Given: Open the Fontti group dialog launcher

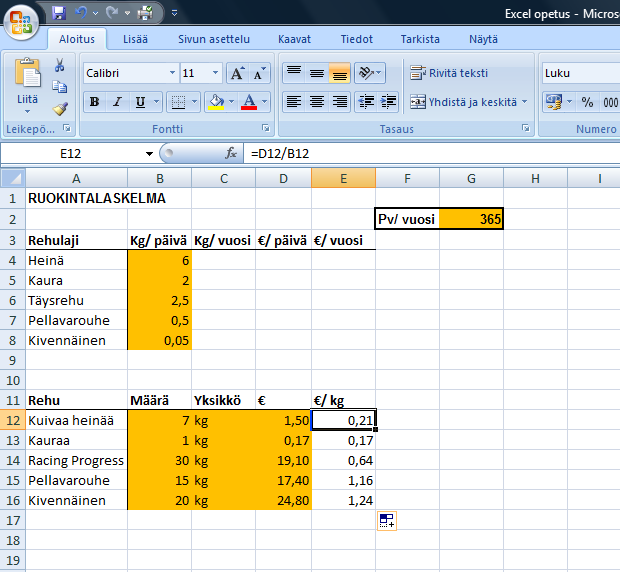Looking at the screenshot, I should [266, 128].
